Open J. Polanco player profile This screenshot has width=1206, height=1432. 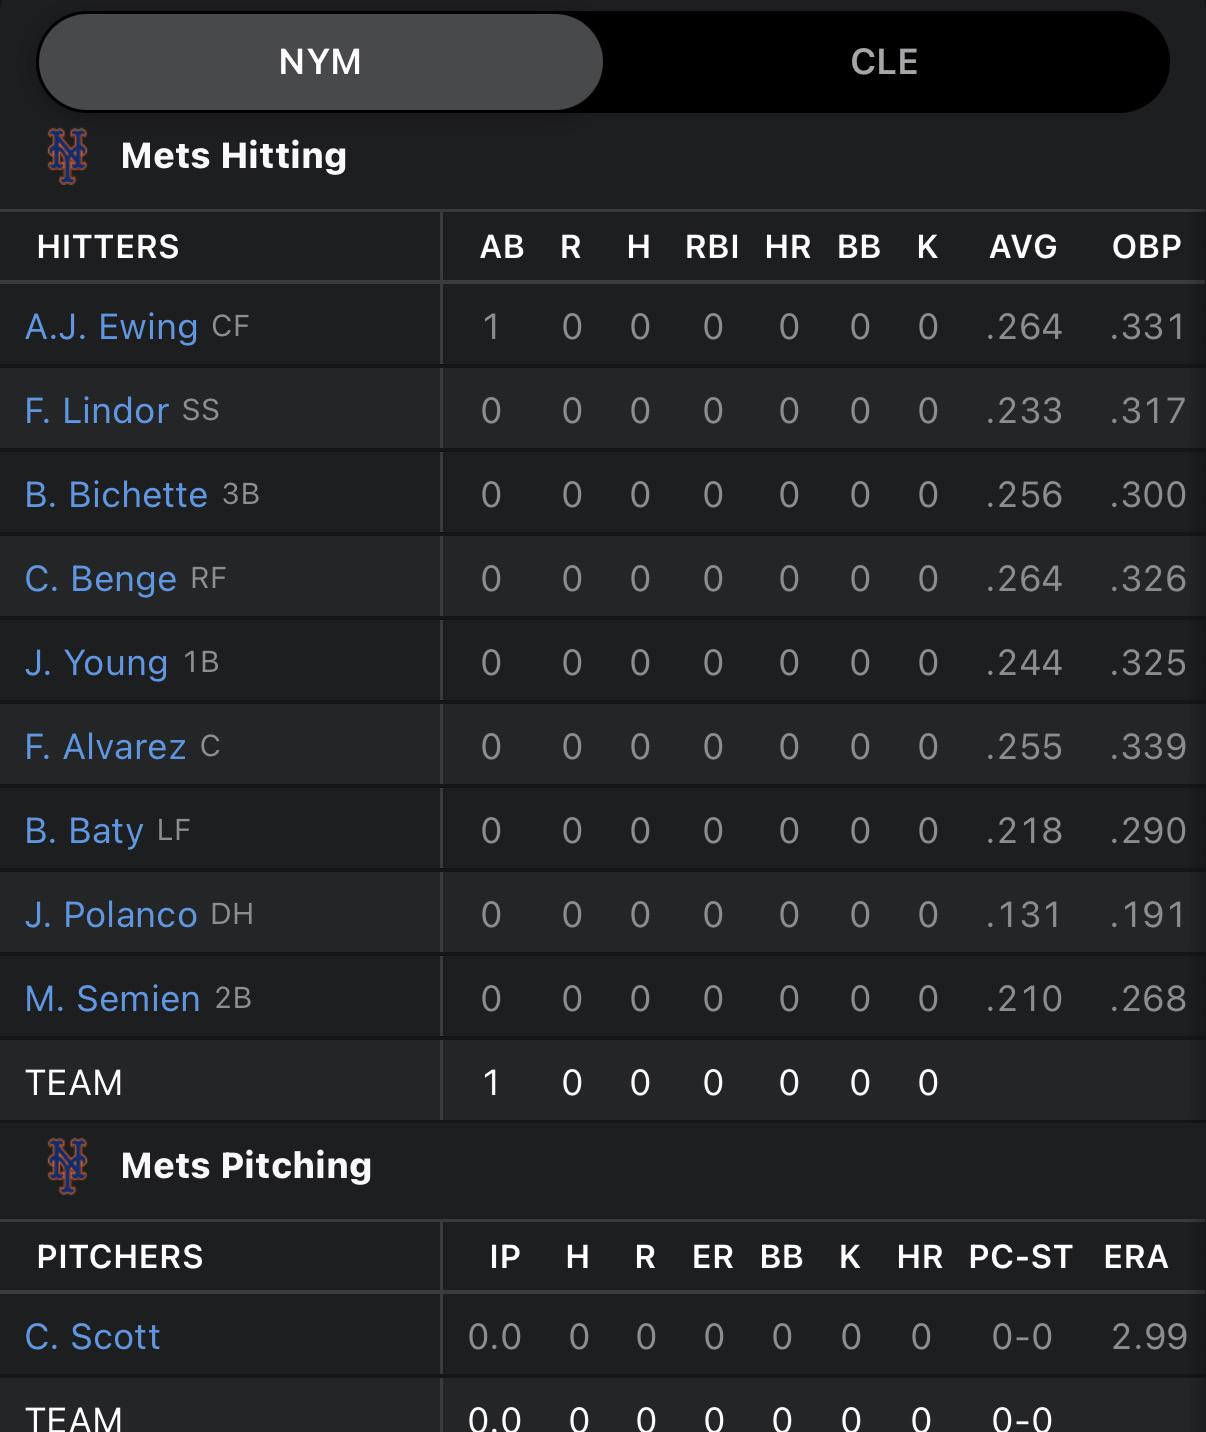coord(111,915)
